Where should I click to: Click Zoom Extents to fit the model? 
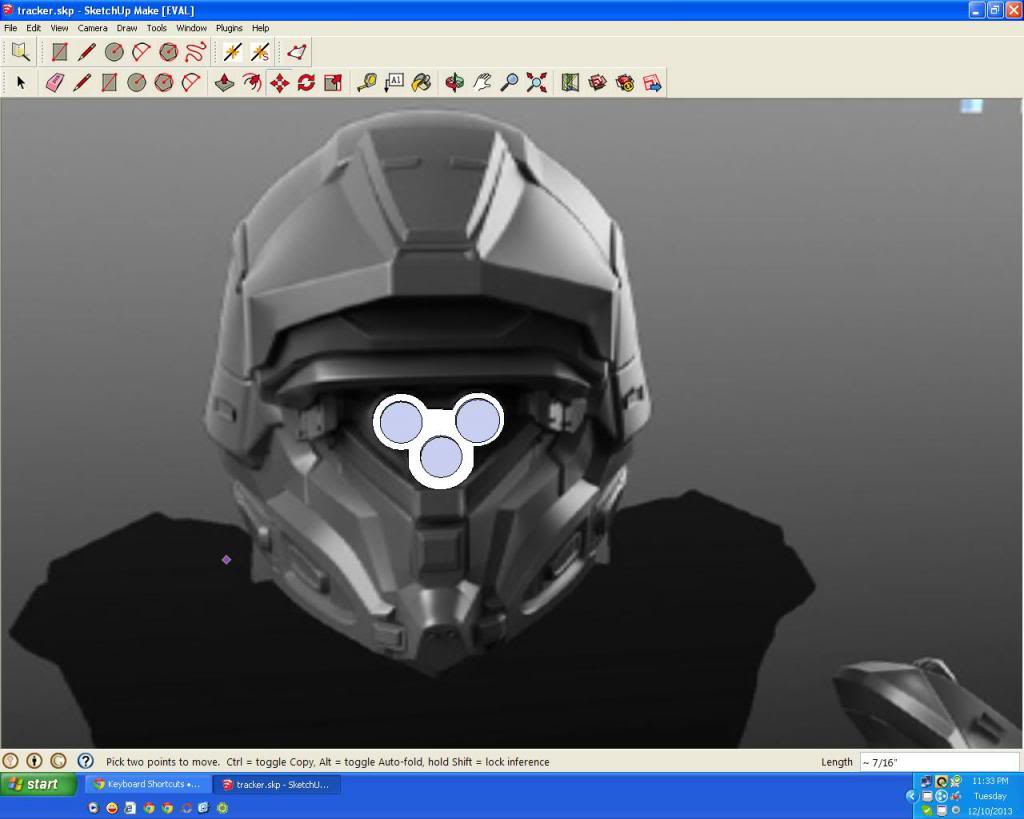[x=537, y=83]
